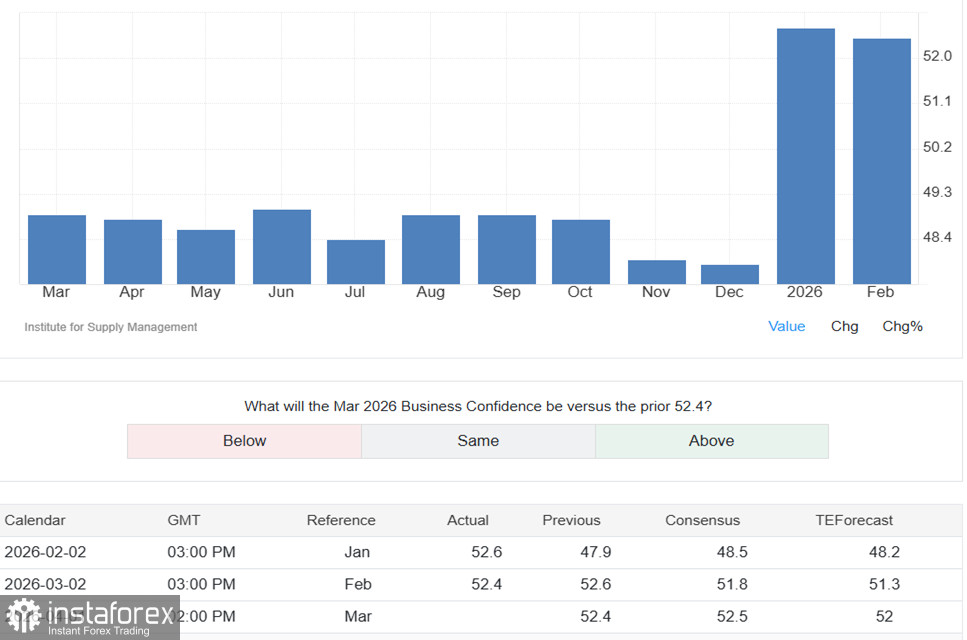Image resolution: width=967 pixels, height=640 pixels.
Task: Click the TEForecast column header
Action: pos(854,520)
